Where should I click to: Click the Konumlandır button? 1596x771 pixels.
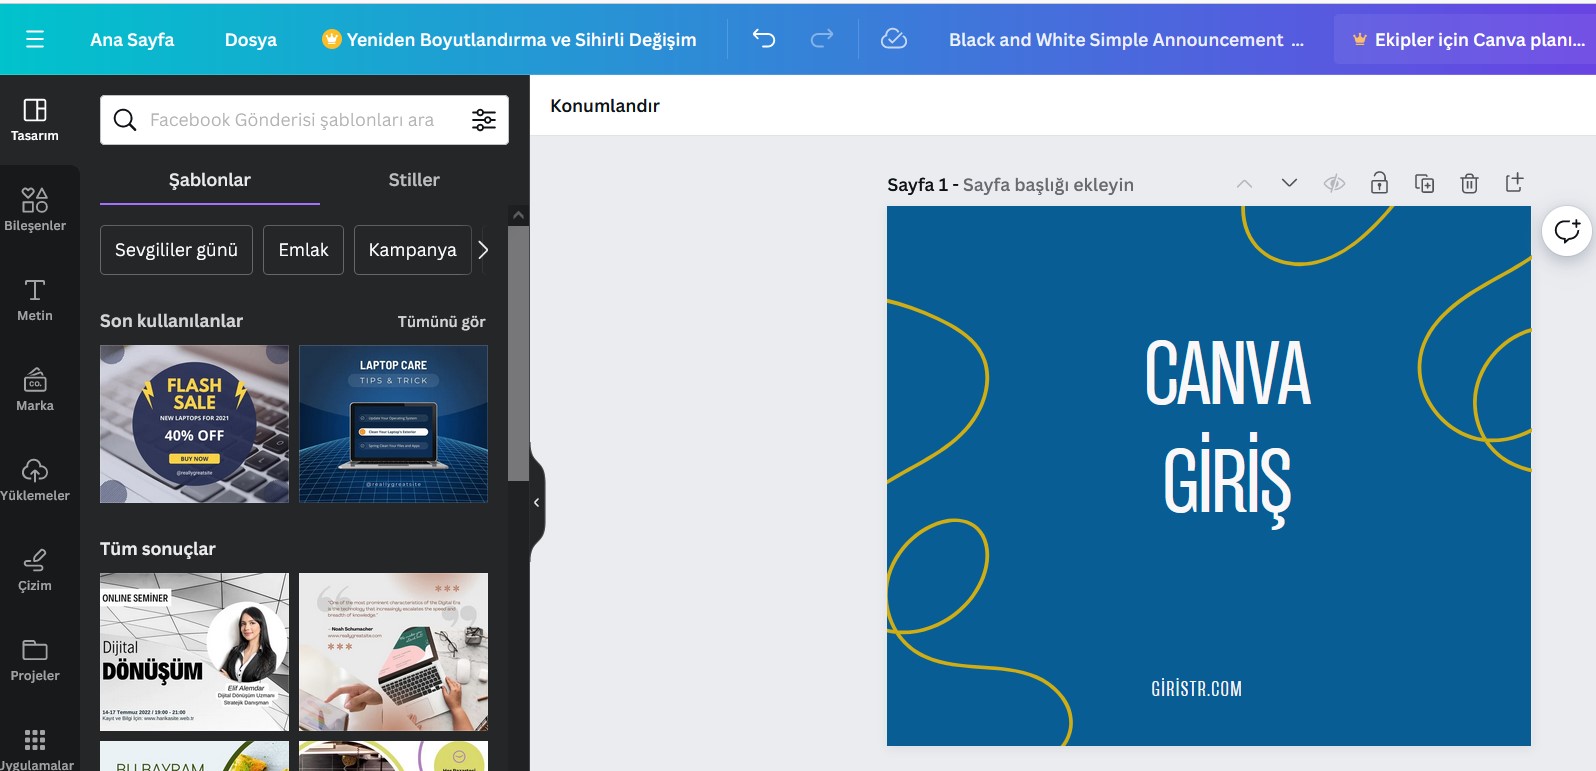point(605,106)
